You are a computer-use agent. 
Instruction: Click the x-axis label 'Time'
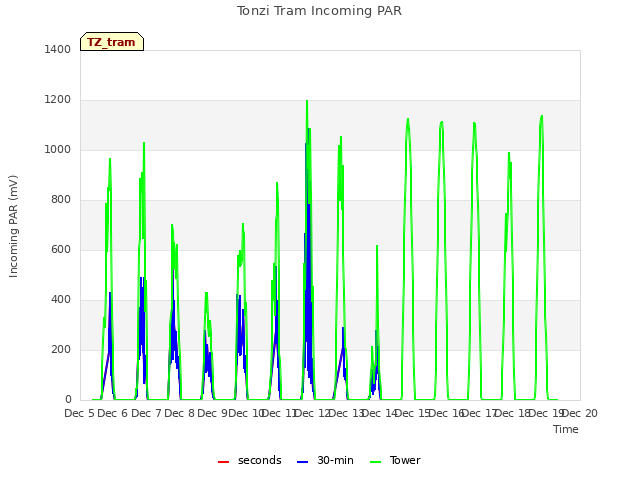point(566,429)
